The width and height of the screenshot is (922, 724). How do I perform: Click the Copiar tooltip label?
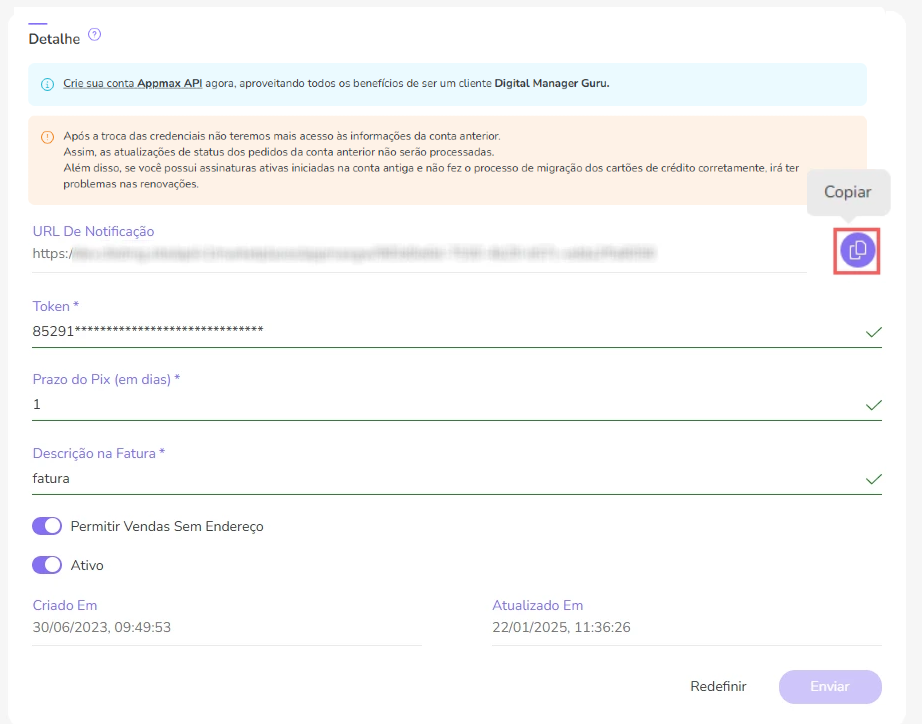(x=848, y=191)
